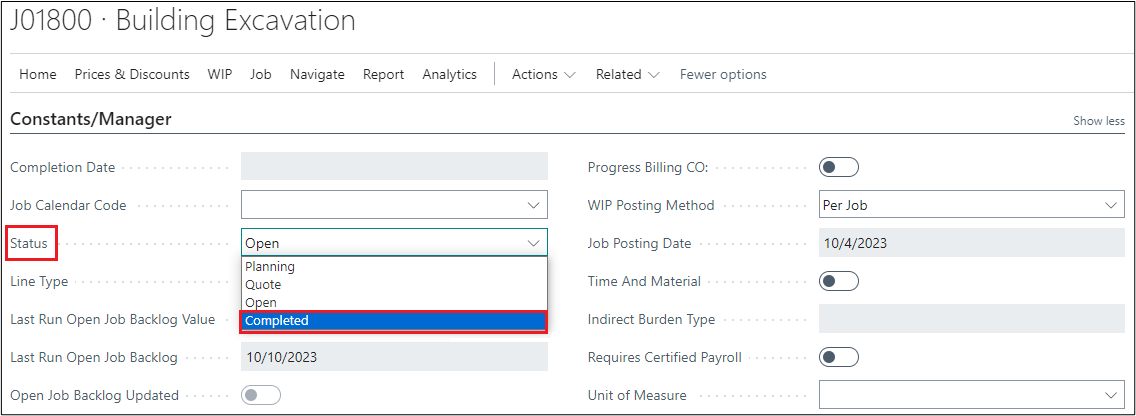Click the Fewer options link
Viewport: 1136px width, 416px height.
point(723,74)
